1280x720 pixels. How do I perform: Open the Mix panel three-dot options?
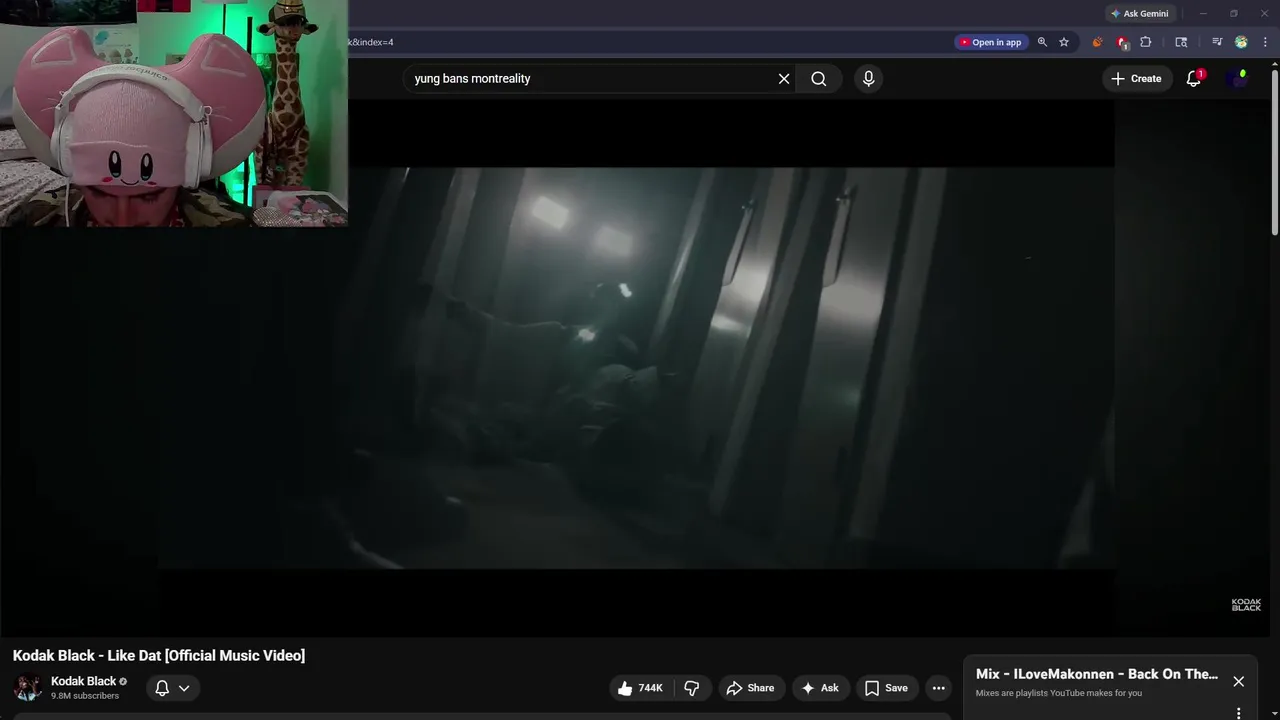point(1238,713)
